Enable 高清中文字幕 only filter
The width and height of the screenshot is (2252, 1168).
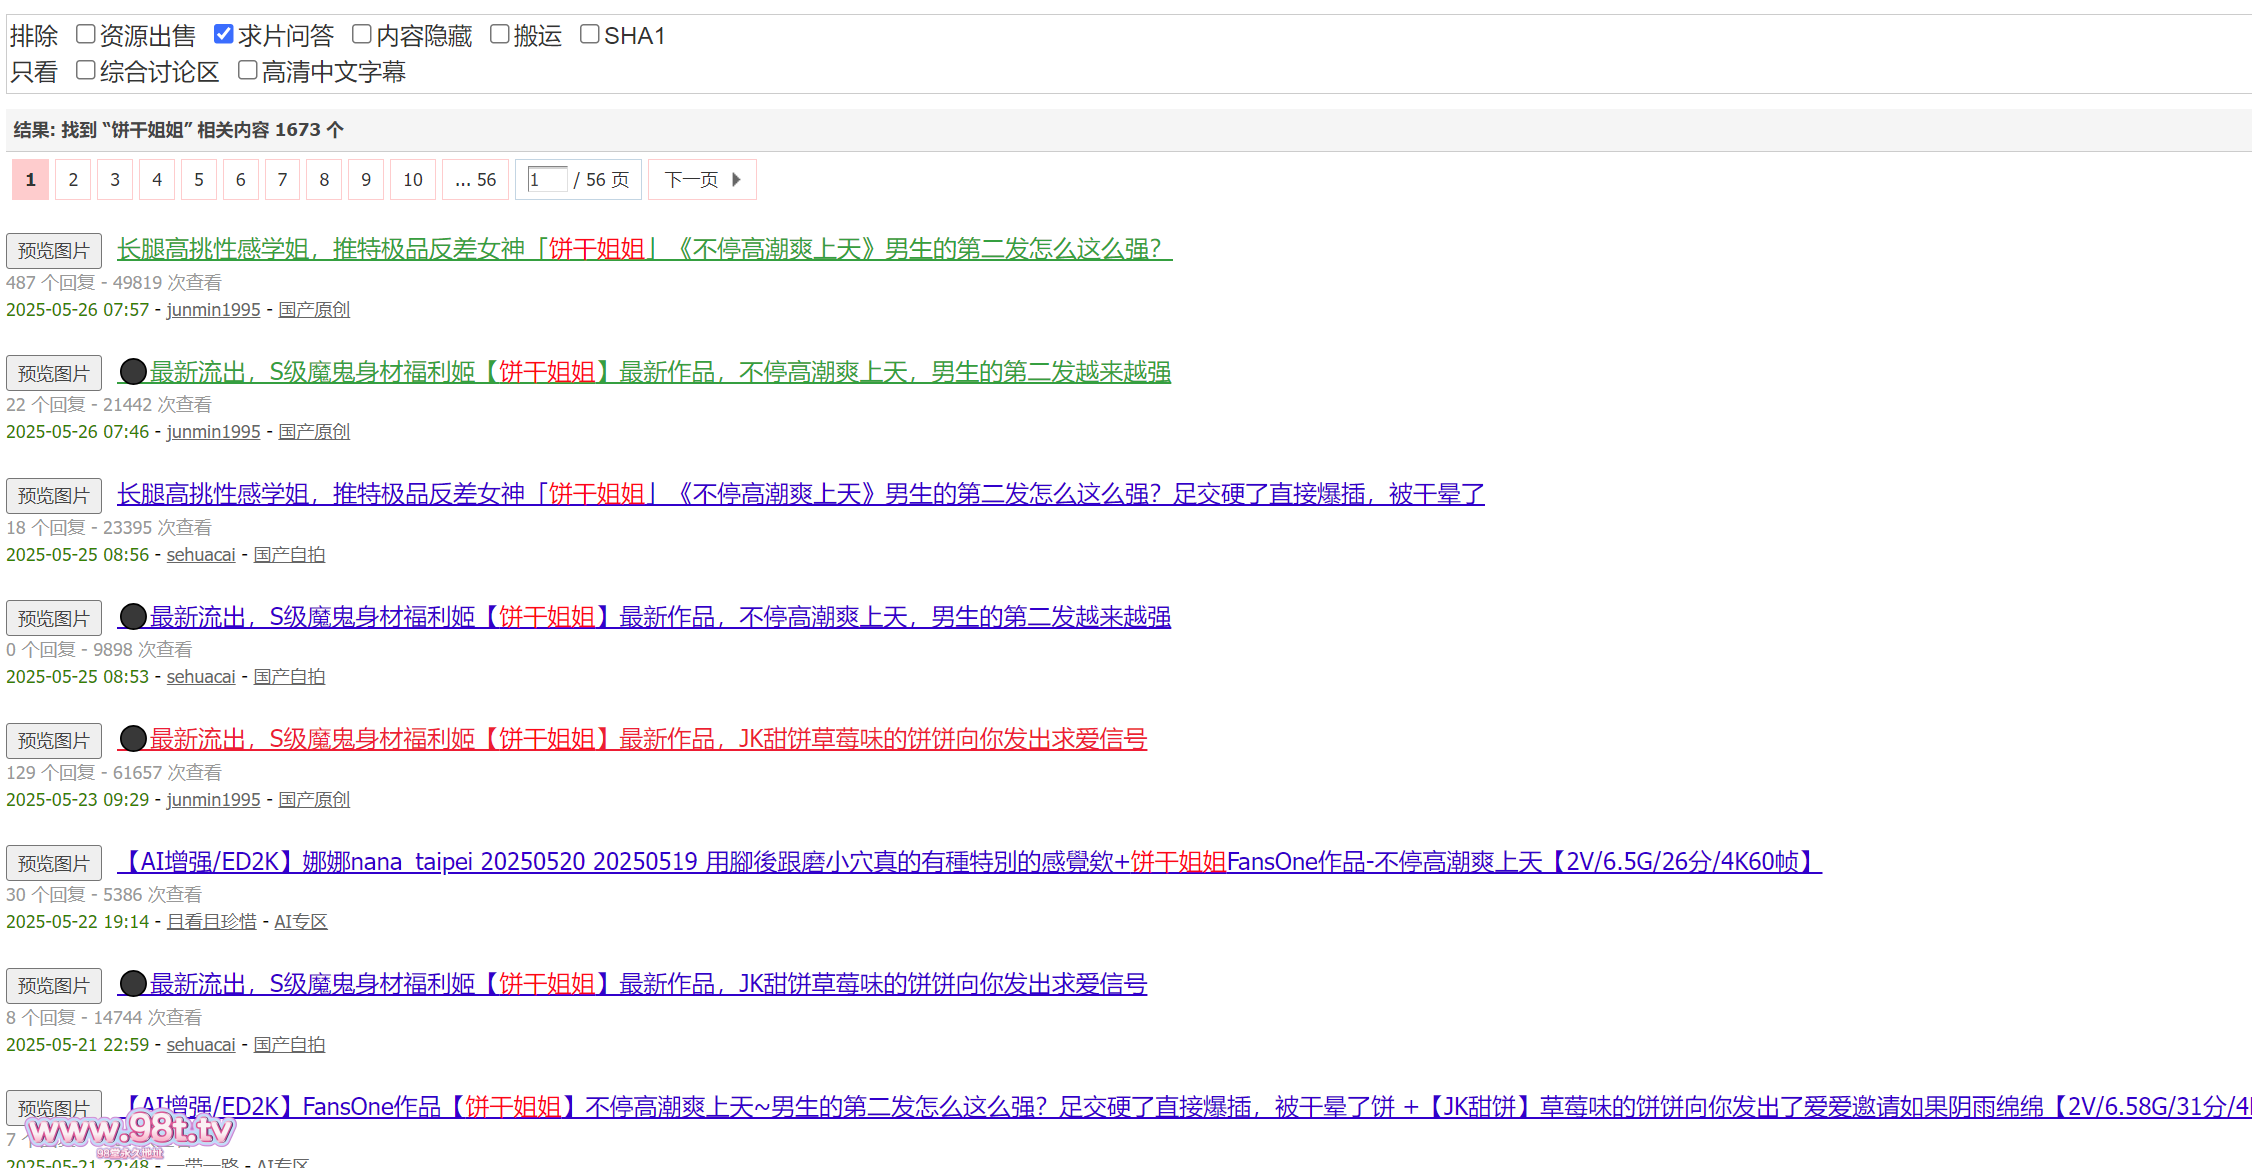pyautogui.click(x=248, y=71)
